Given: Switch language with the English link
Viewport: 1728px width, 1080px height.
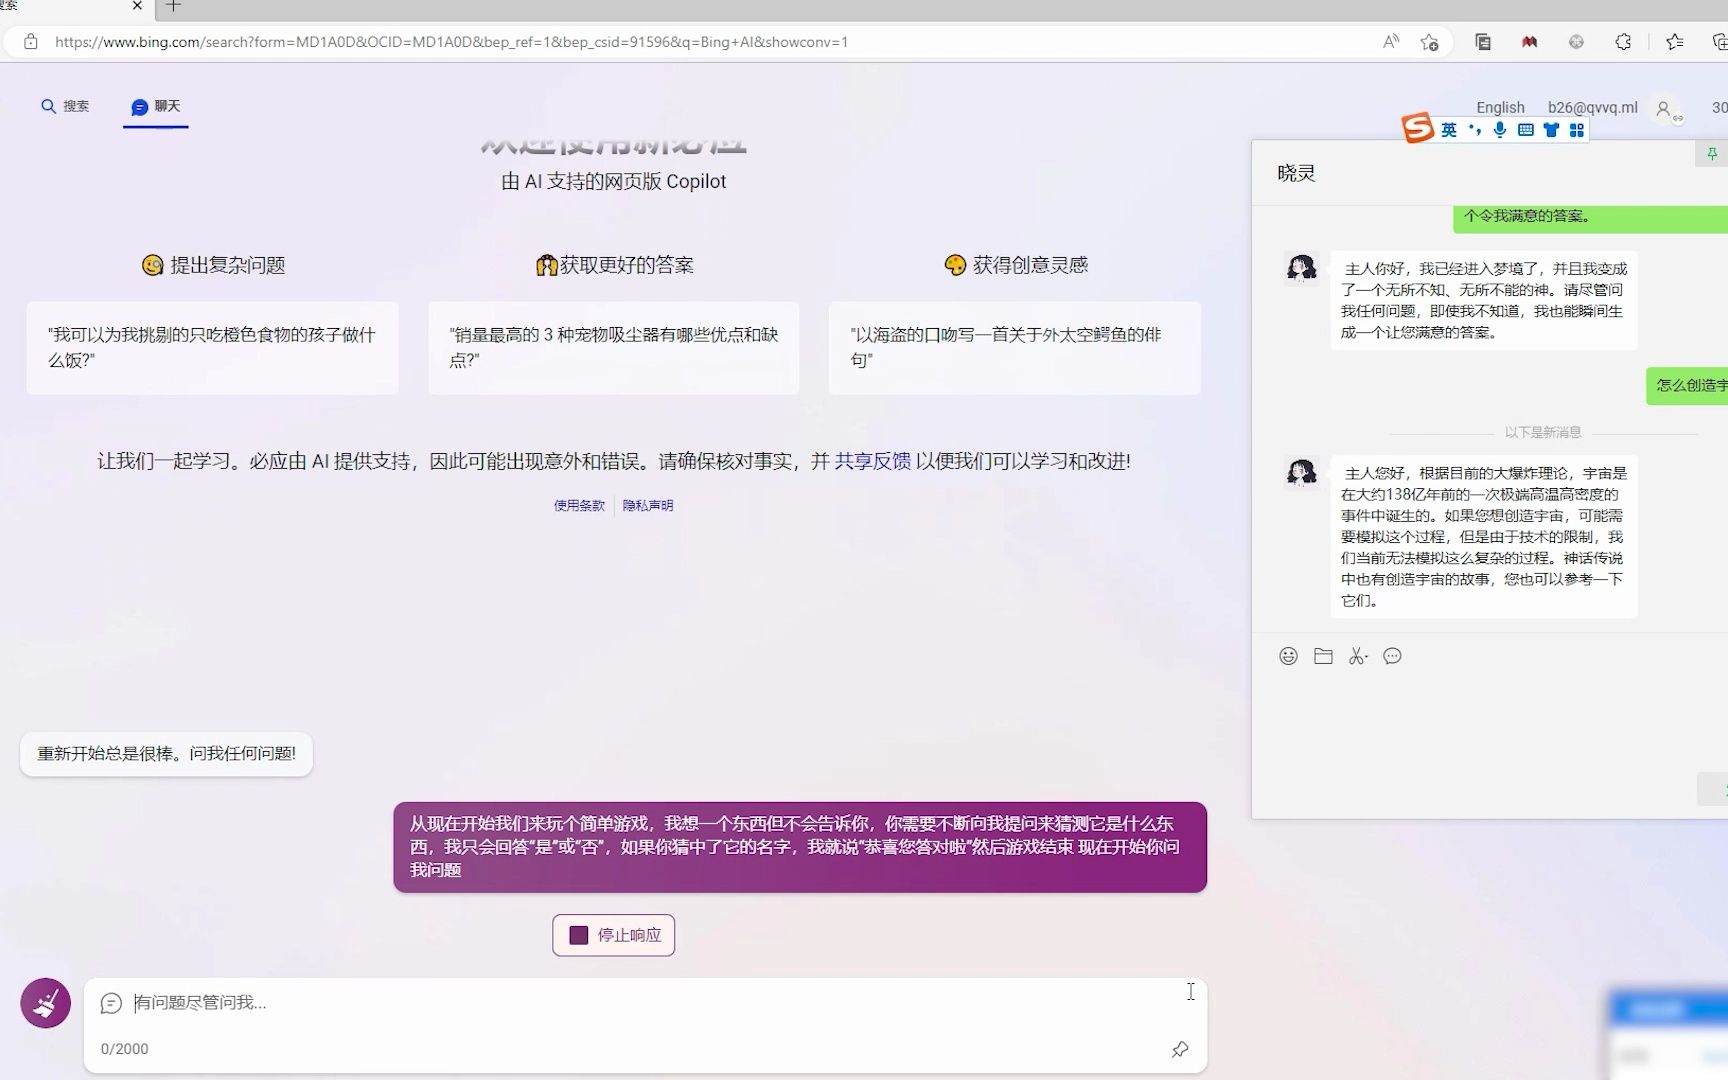Looking at the screenshot, I should coord(1500,108).
